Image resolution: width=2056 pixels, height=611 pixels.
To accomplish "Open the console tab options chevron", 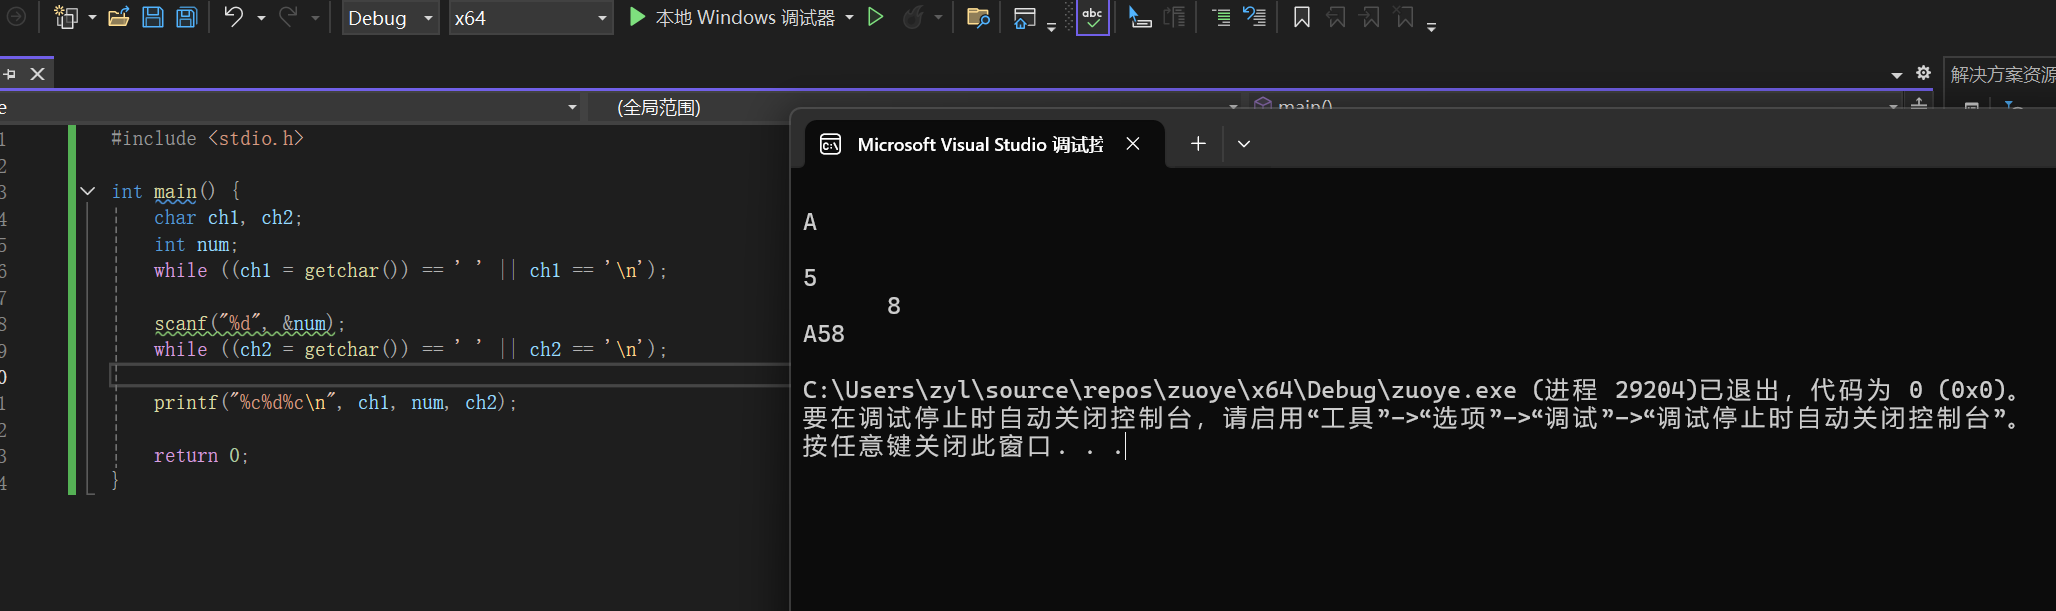I will click(1244, 144).
